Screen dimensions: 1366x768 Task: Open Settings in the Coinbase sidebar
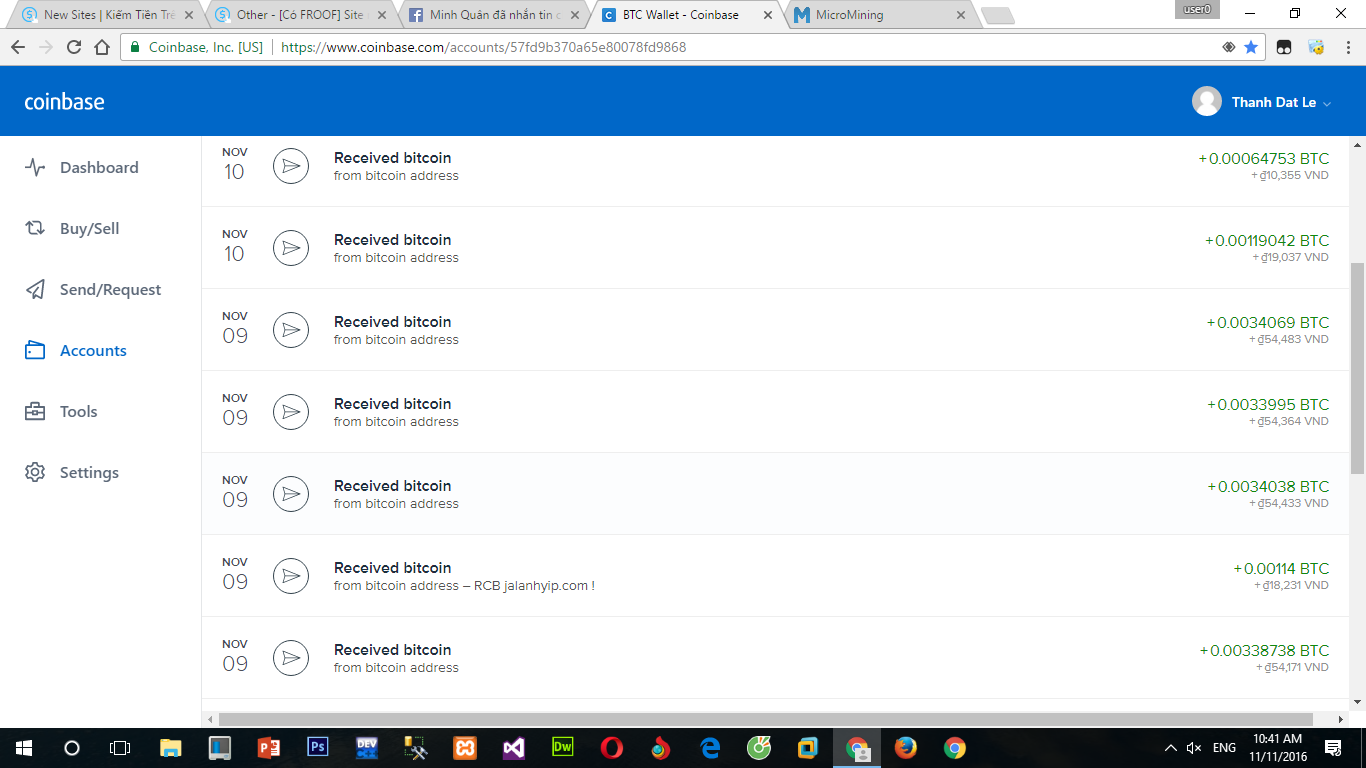coord(72,473)
